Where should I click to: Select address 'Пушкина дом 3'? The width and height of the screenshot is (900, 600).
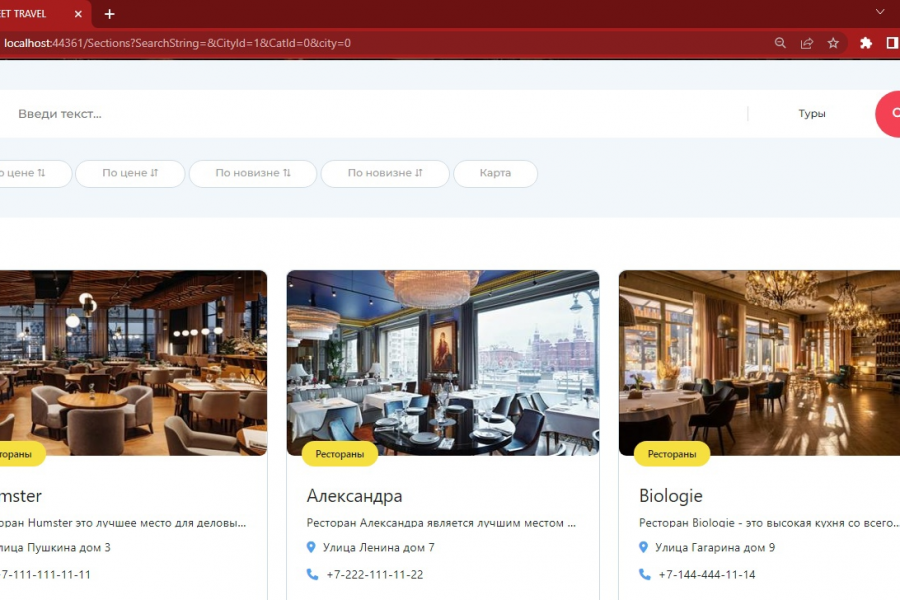coord(68,548)
